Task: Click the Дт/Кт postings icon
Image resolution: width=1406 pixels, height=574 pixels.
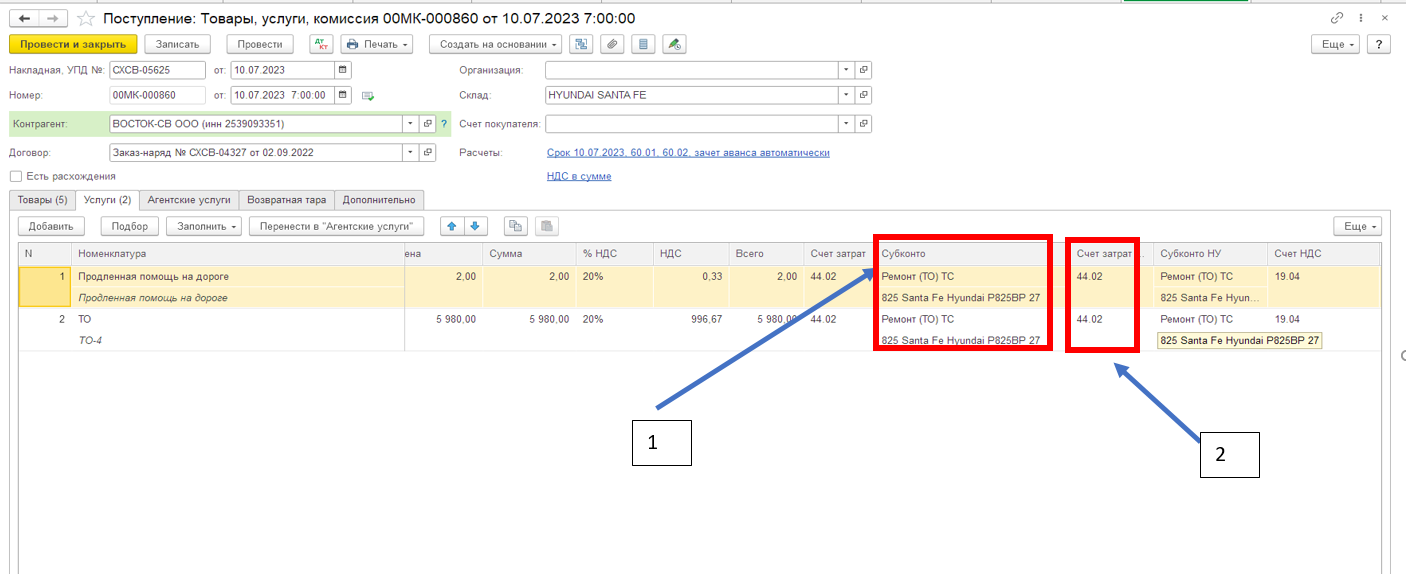Action: 321,44
